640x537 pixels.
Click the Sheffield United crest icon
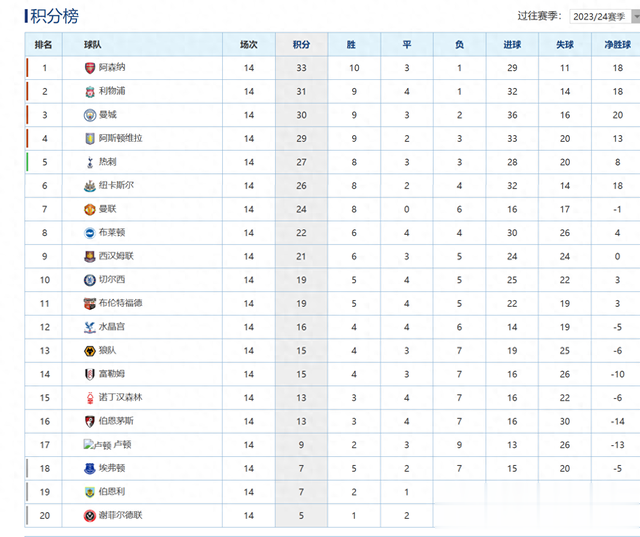coord(90,516)
